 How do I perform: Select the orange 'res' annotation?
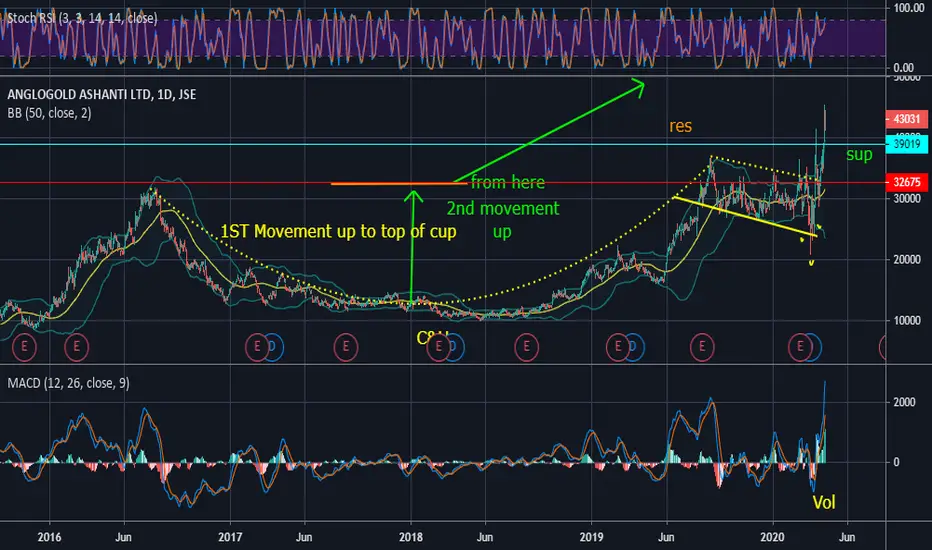[681, 126]
